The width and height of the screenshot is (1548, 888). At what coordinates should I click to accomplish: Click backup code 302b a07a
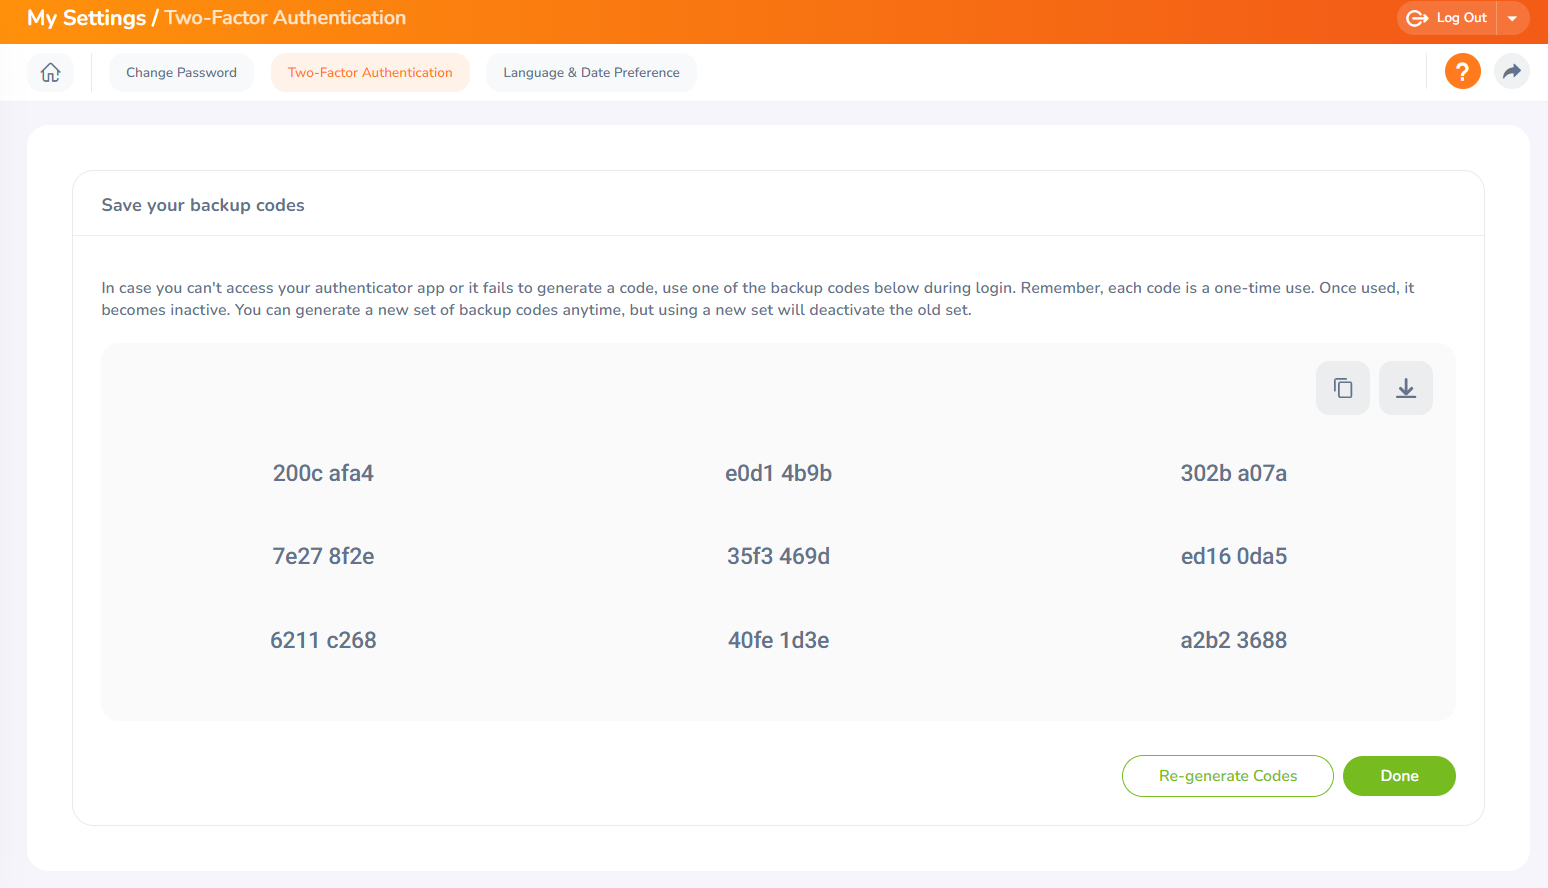[x=1233, y=473]
